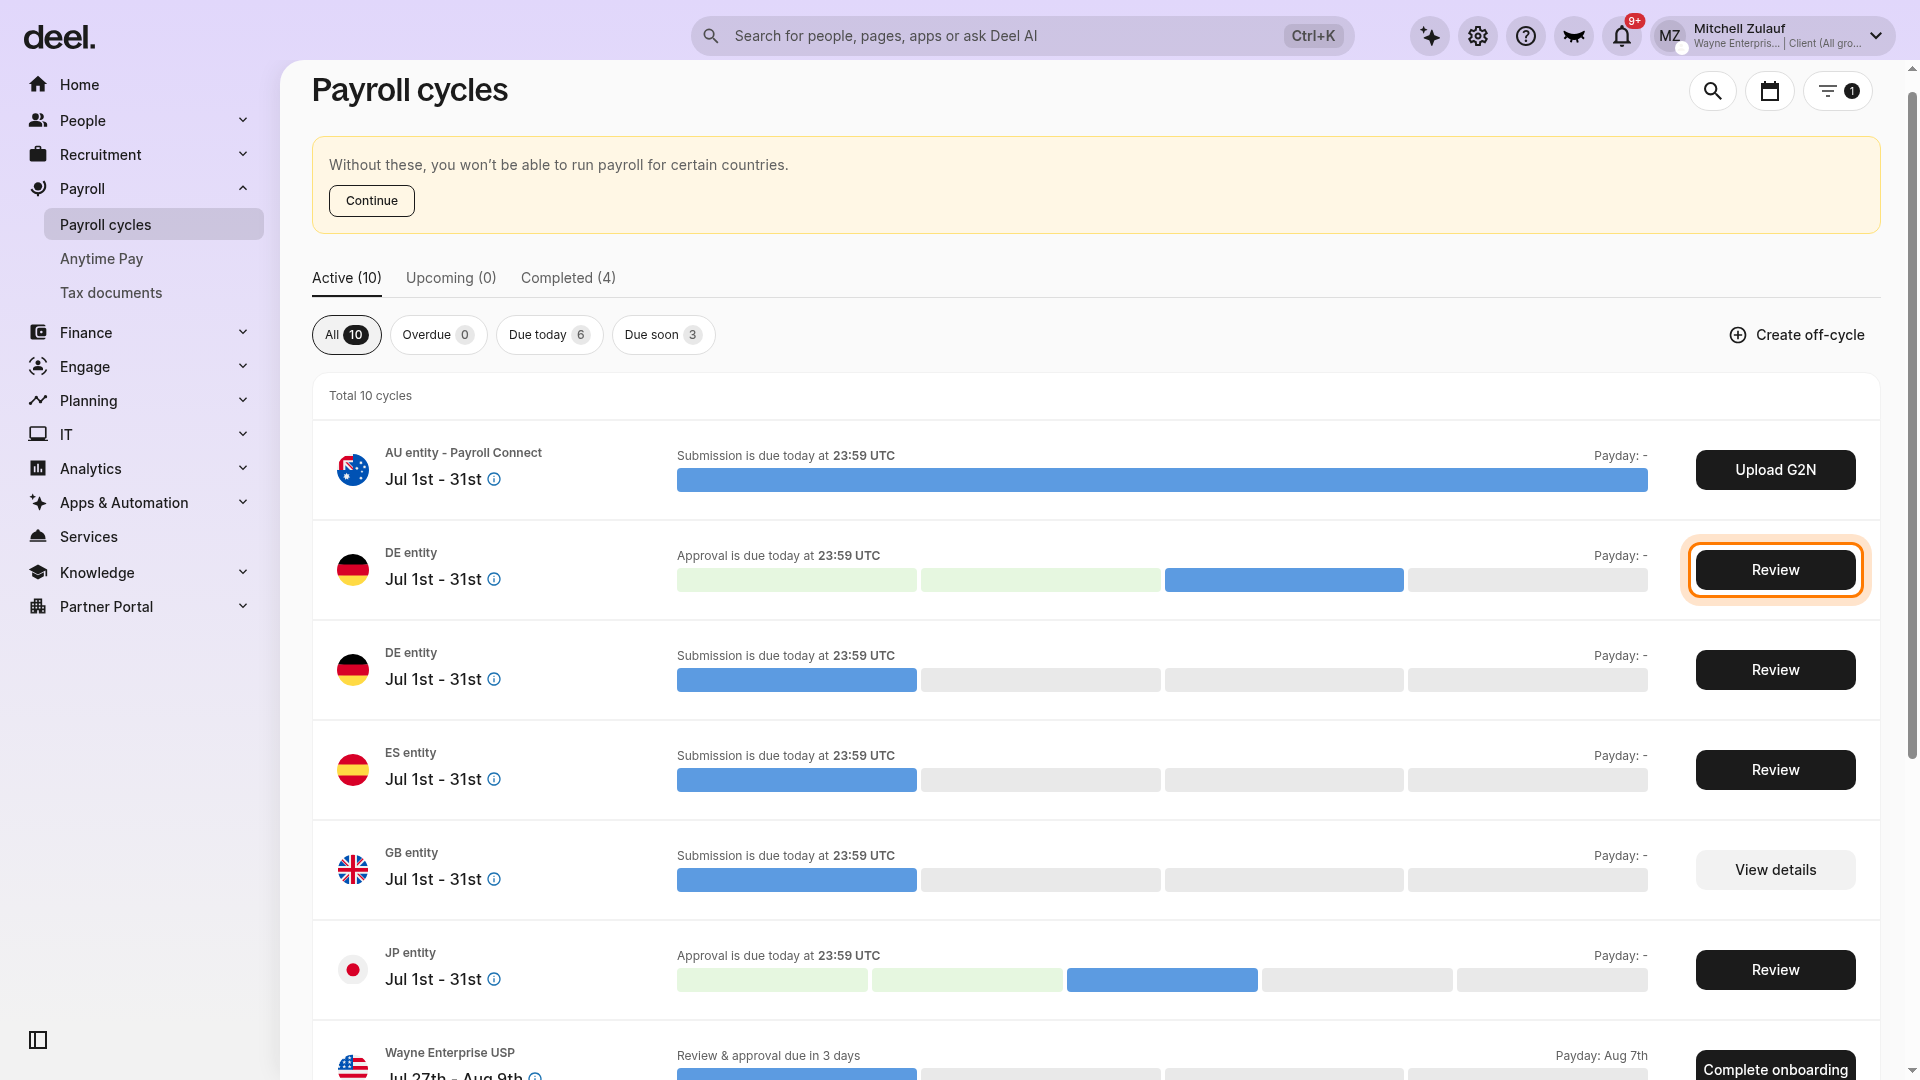Expand Apps & Automation chevron
Viewport: 1920px width, 1080px height.
(243, 502)
